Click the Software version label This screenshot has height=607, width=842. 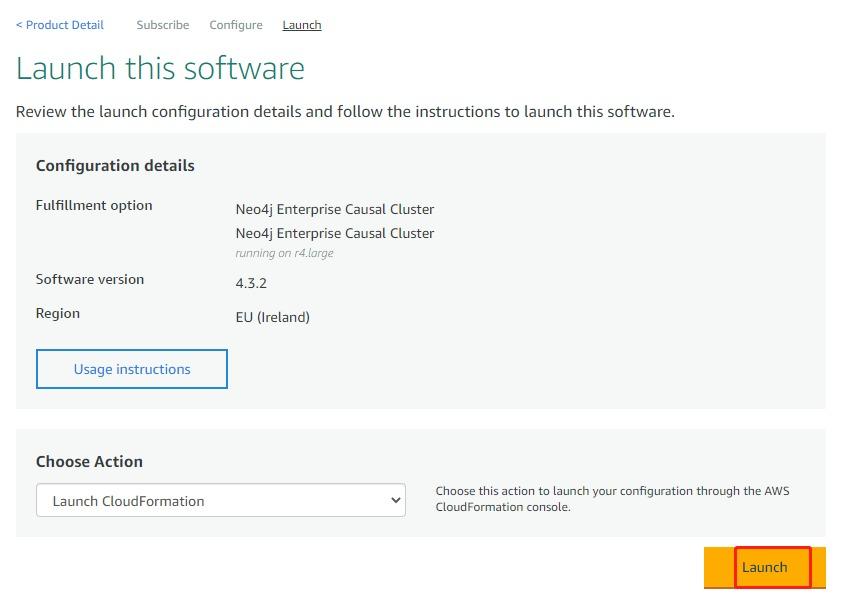pos(90,279)
